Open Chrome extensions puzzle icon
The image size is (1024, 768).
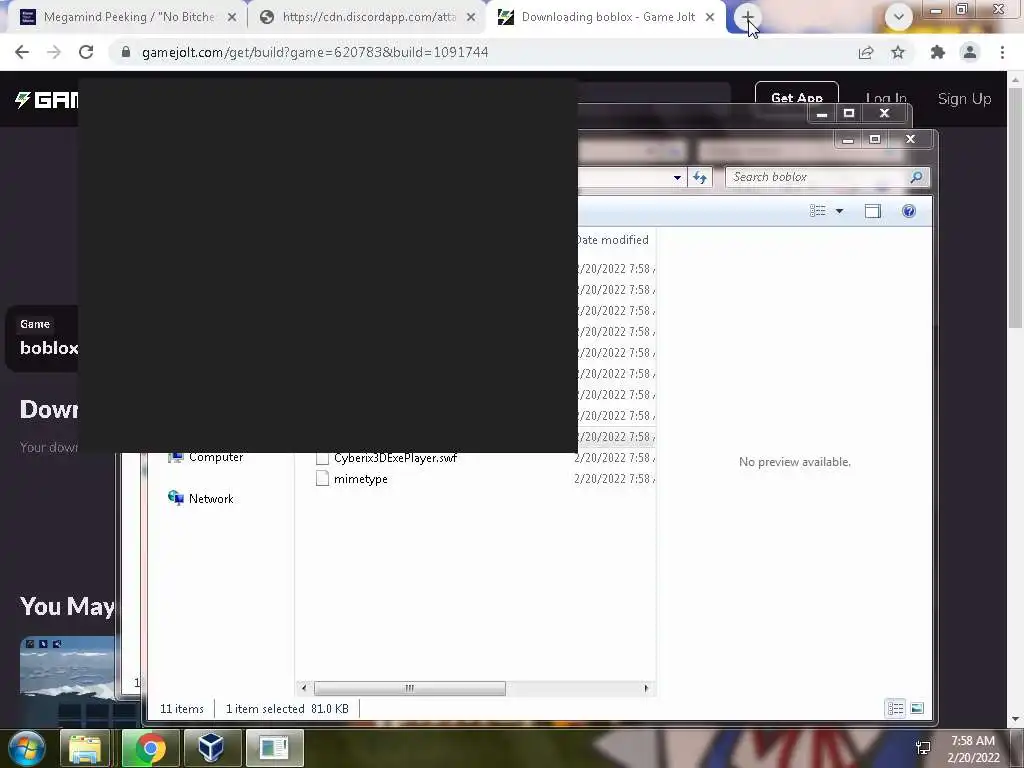pyautogui.click(x=938, y=52)
